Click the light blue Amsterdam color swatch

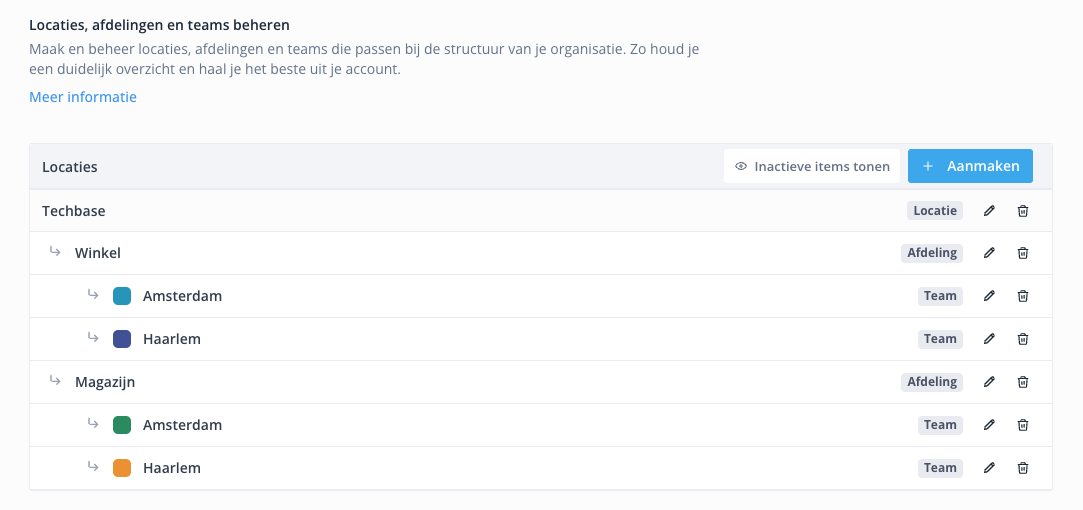pos(122,296)
